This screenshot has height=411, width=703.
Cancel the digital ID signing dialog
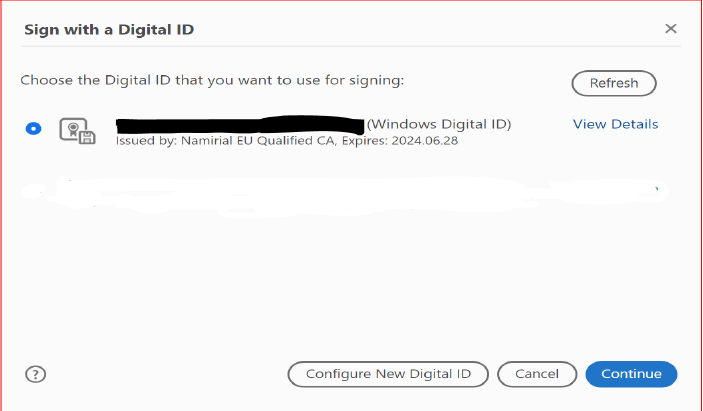(x=537, y=374)
